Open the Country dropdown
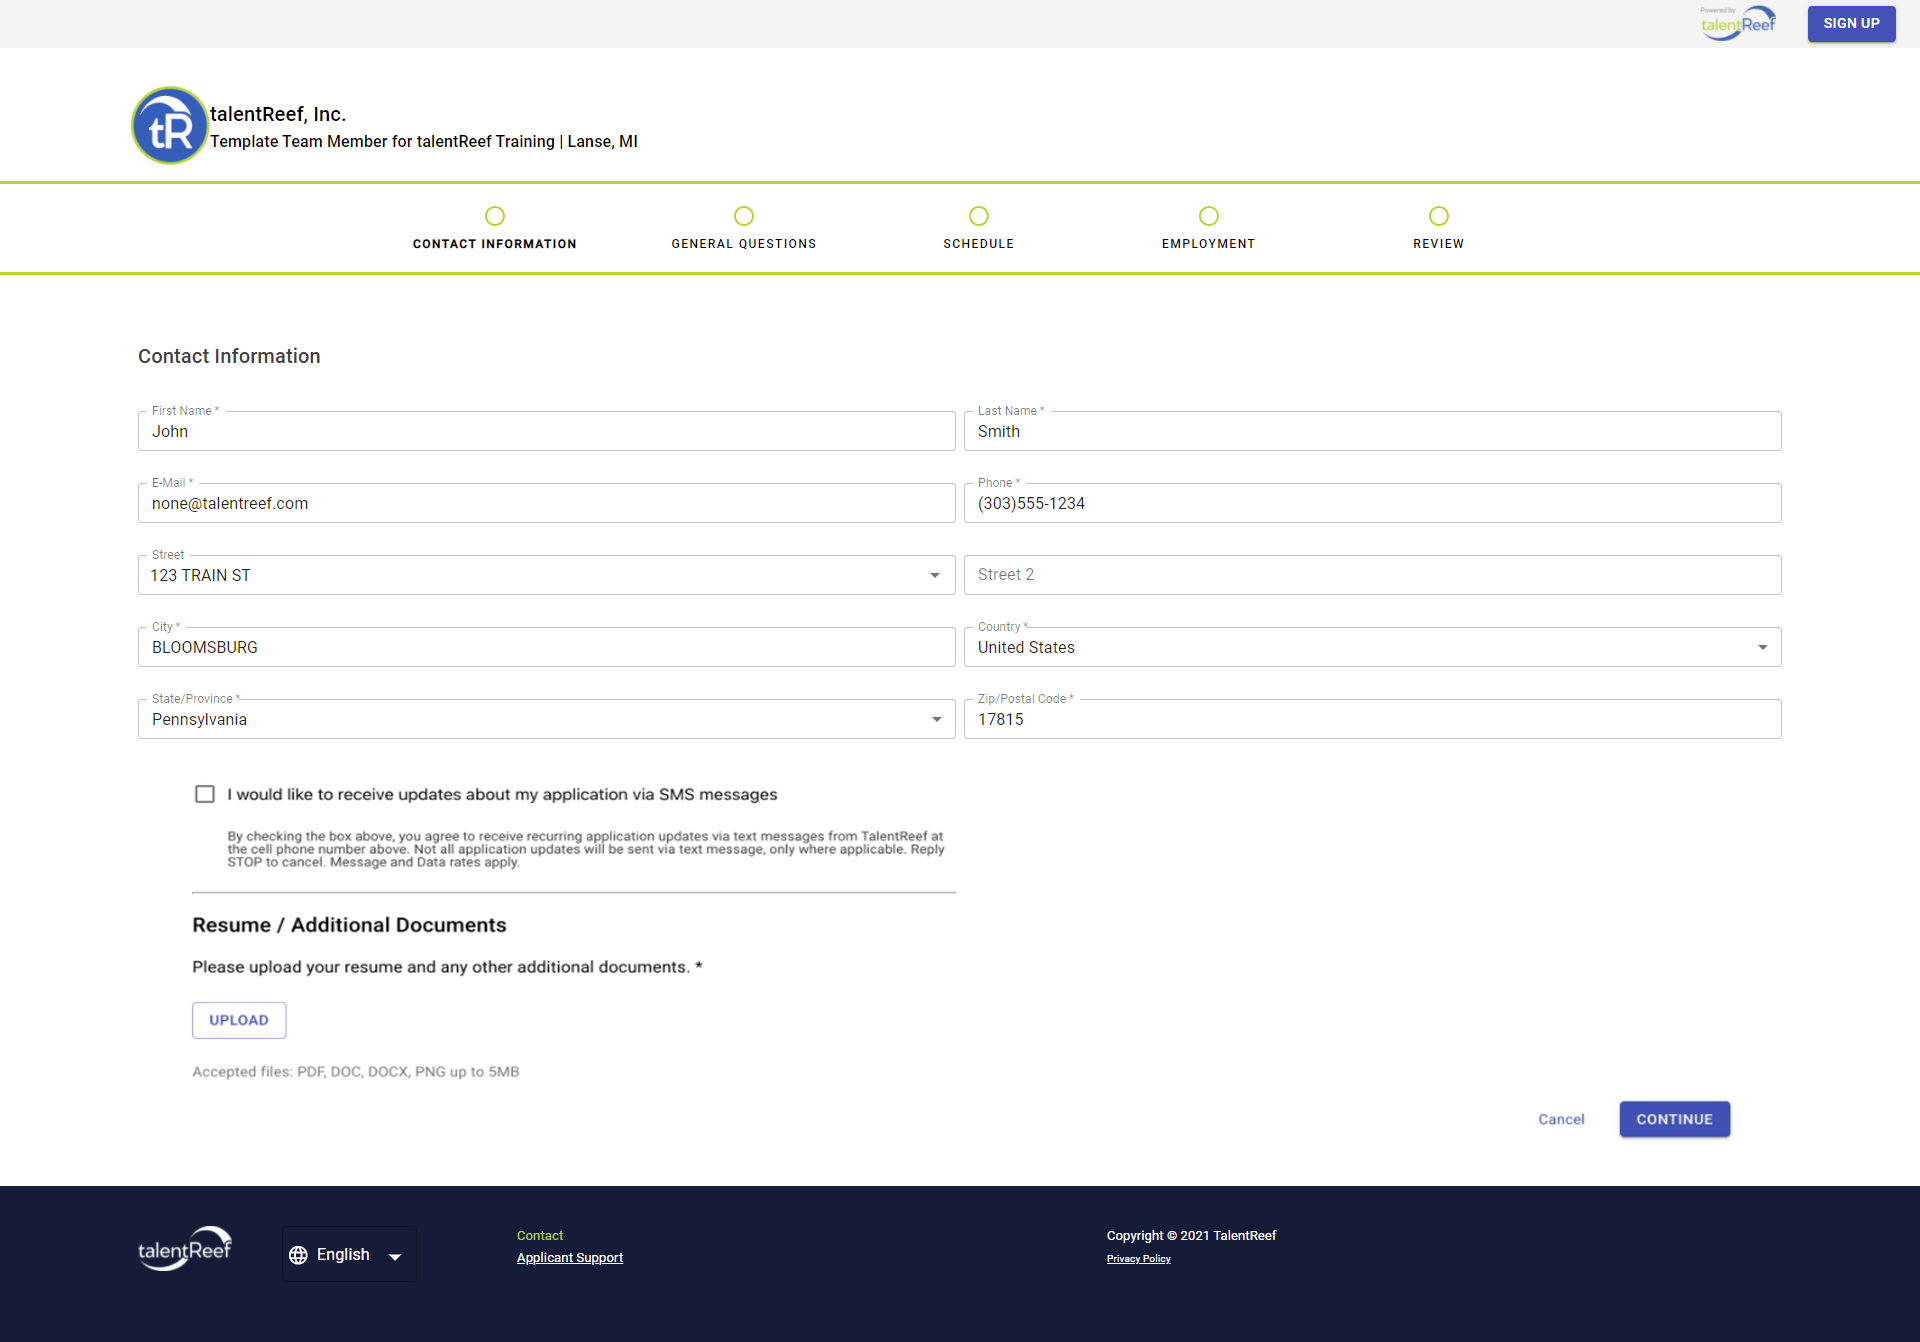This screenshot has height=1342, width=1920. point(1763,647)
